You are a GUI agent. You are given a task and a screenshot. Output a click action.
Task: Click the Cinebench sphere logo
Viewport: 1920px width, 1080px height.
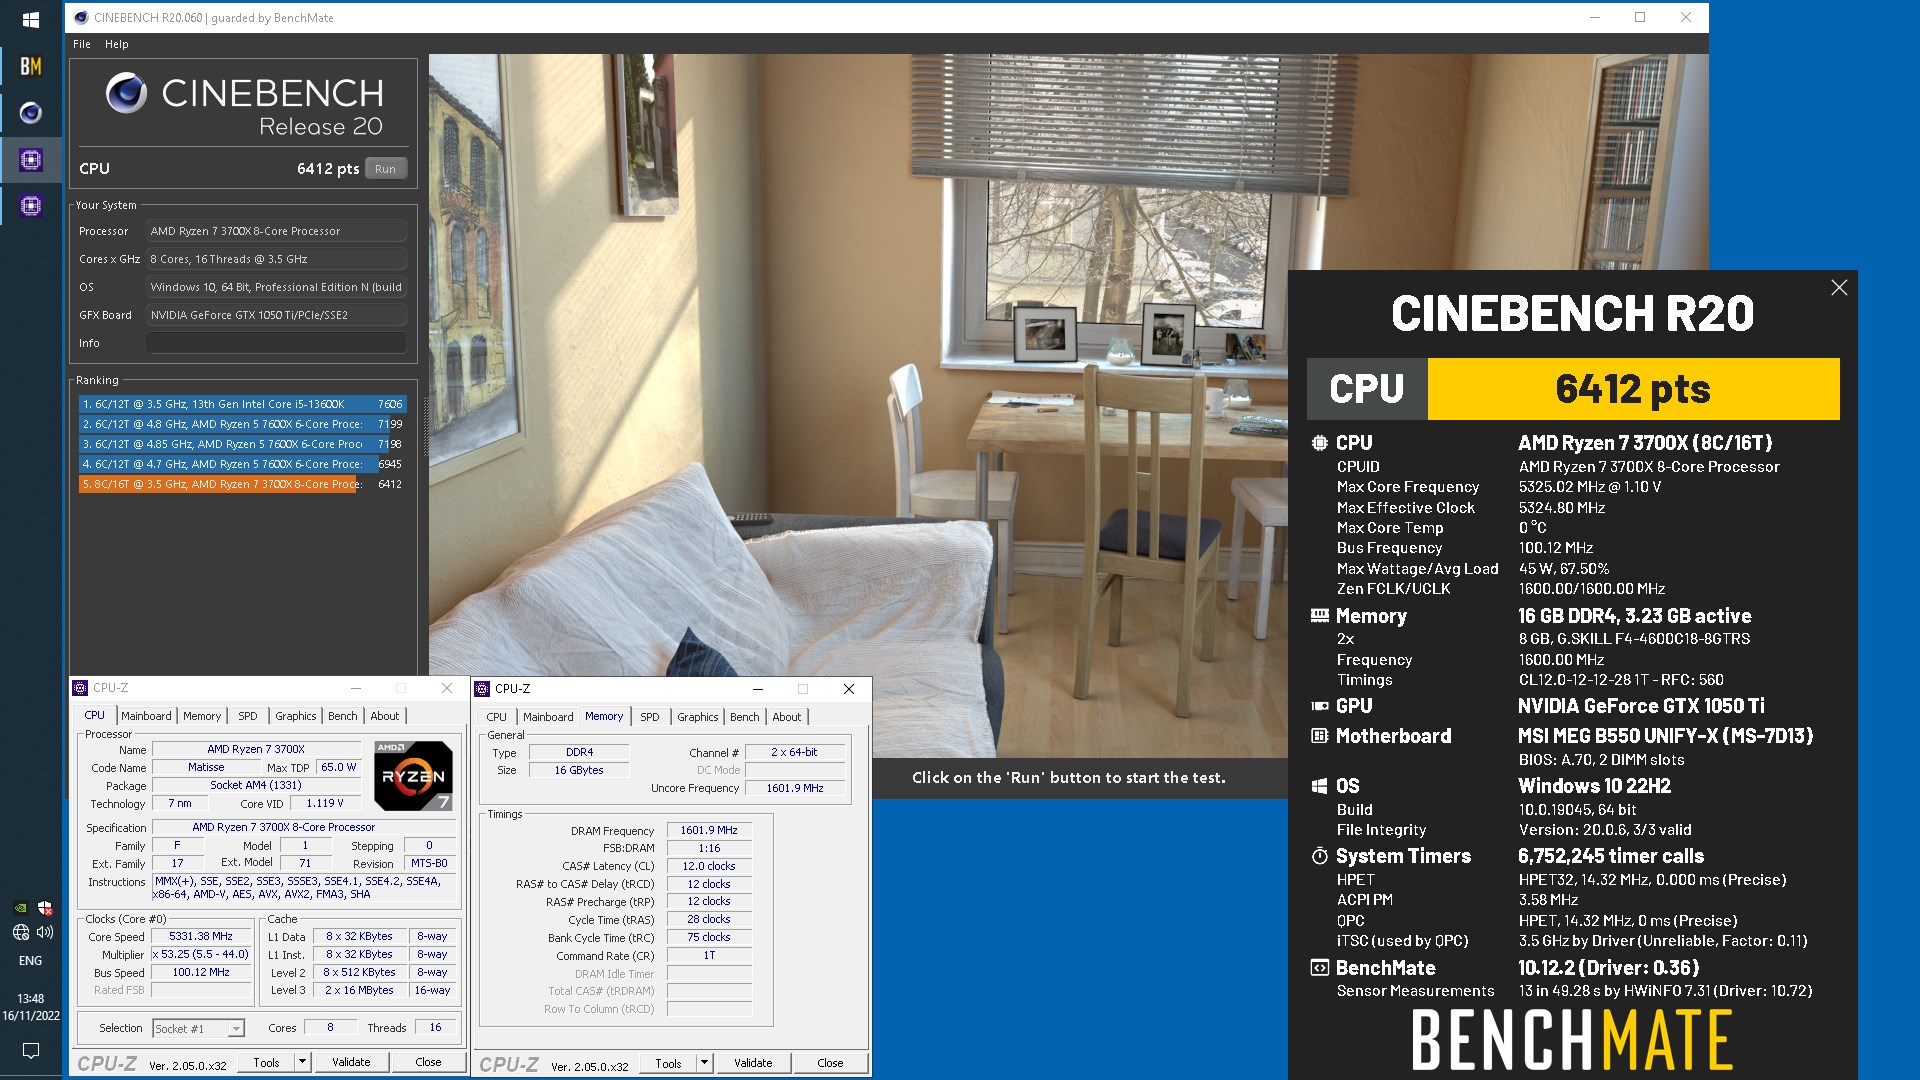pyautogui.click(x=127, y=93)
